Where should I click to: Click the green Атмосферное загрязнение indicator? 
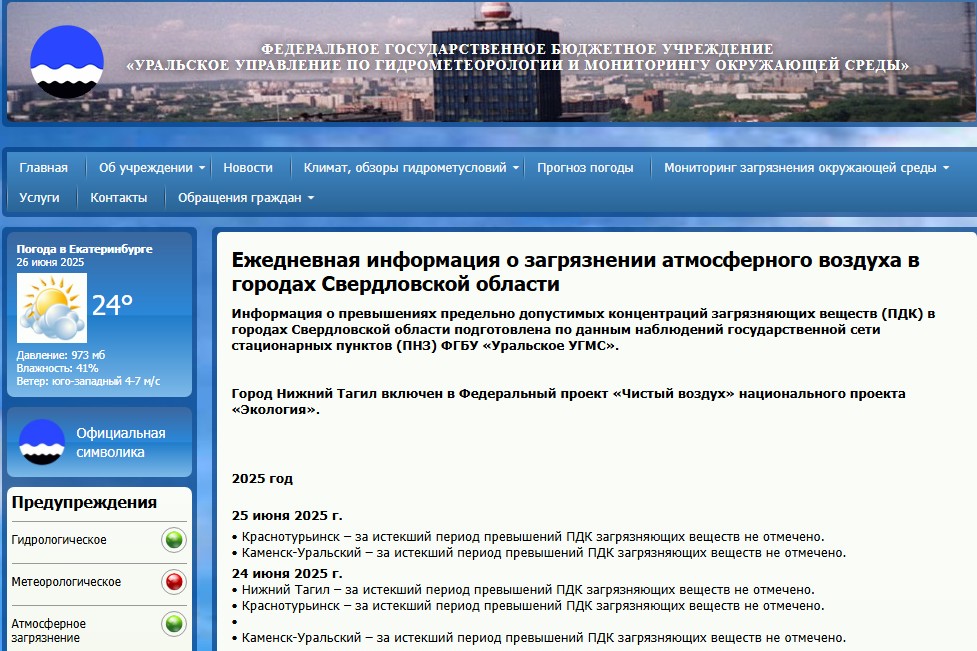tap(174, 624)
